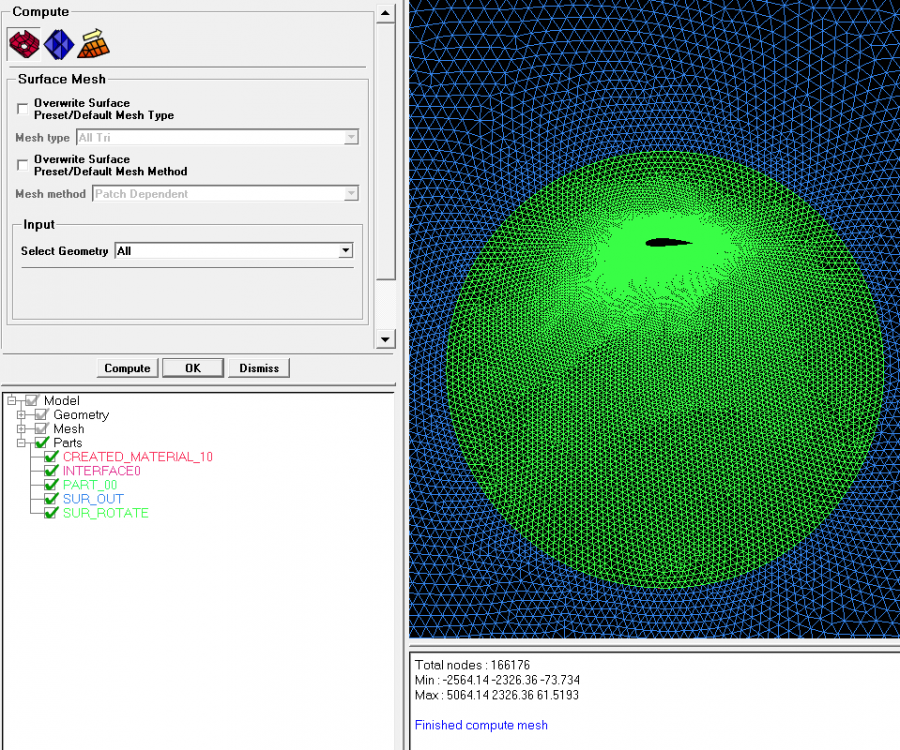Select the Prism Mesh compute icon
Viewport: 900px width, 750px height.
coord(94,43)
